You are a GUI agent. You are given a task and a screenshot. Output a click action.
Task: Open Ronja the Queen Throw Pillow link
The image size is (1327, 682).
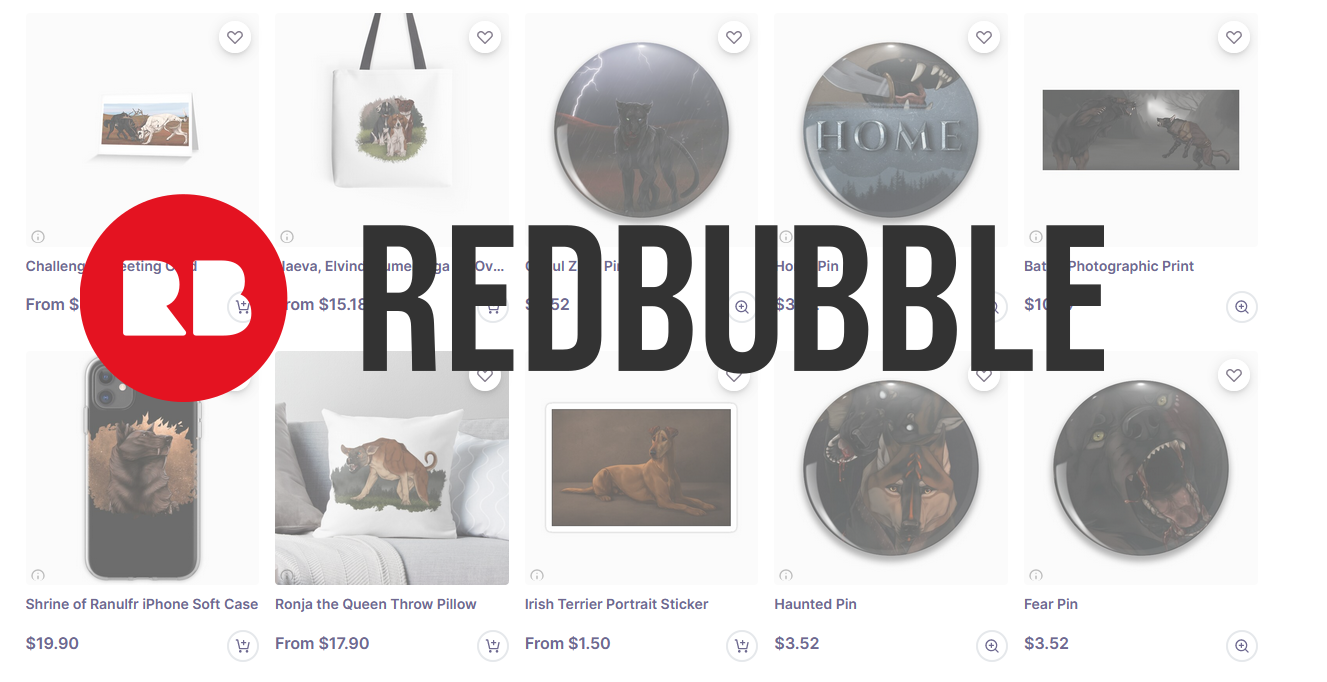pos(376,604)
